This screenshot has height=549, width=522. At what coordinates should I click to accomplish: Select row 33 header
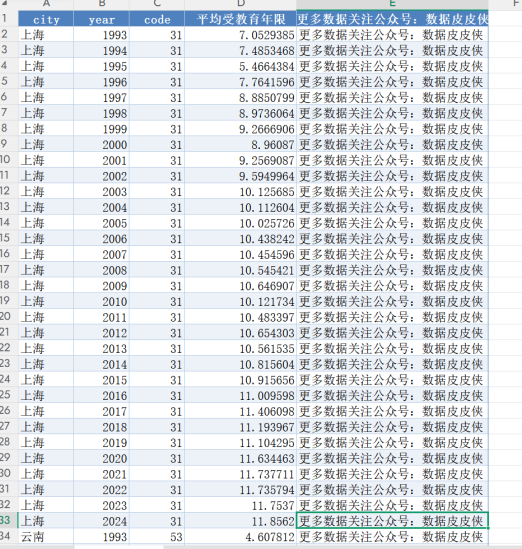pos(7,520)
